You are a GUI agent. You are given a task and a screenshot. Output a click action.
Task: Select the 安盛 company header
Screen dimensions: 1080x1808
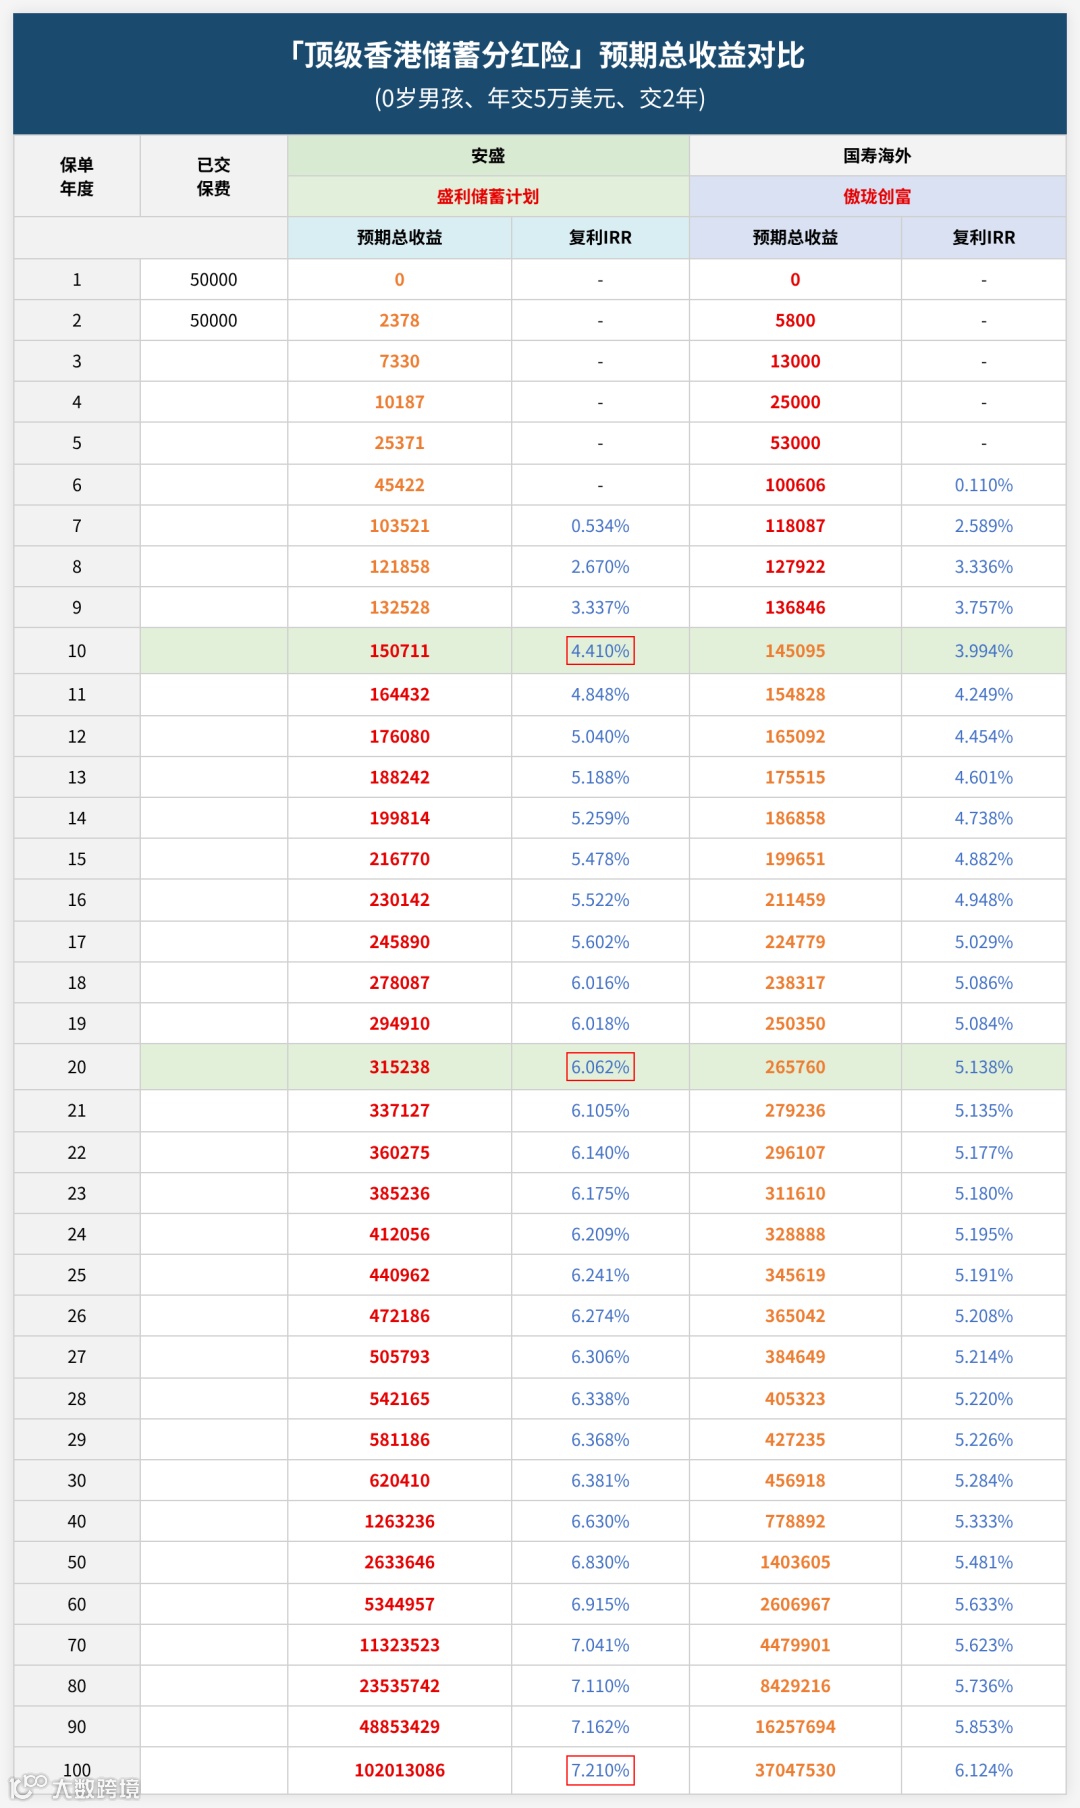pos(488,156)
